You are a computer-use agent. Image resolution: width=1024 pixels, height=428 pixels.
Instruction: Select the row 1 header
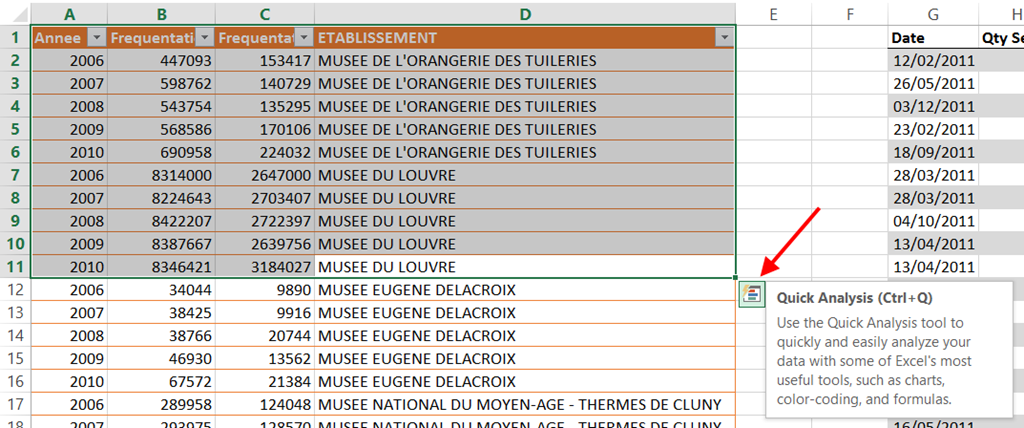click(x=15, y=38)
